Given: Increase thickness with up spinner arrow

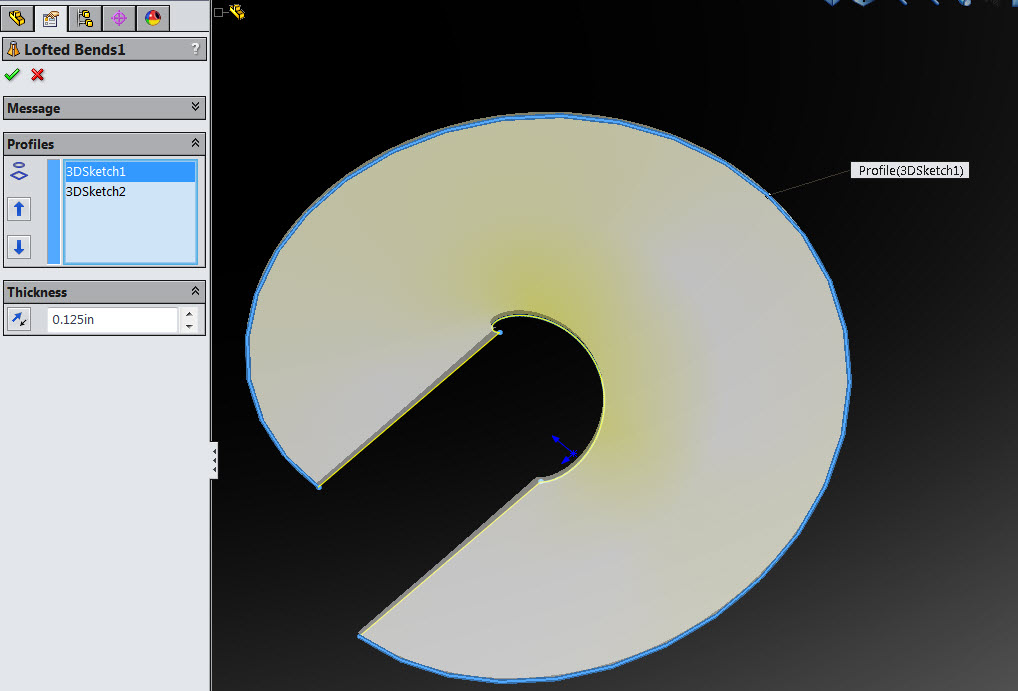Looking at the screenshot, I should point(189,314).
